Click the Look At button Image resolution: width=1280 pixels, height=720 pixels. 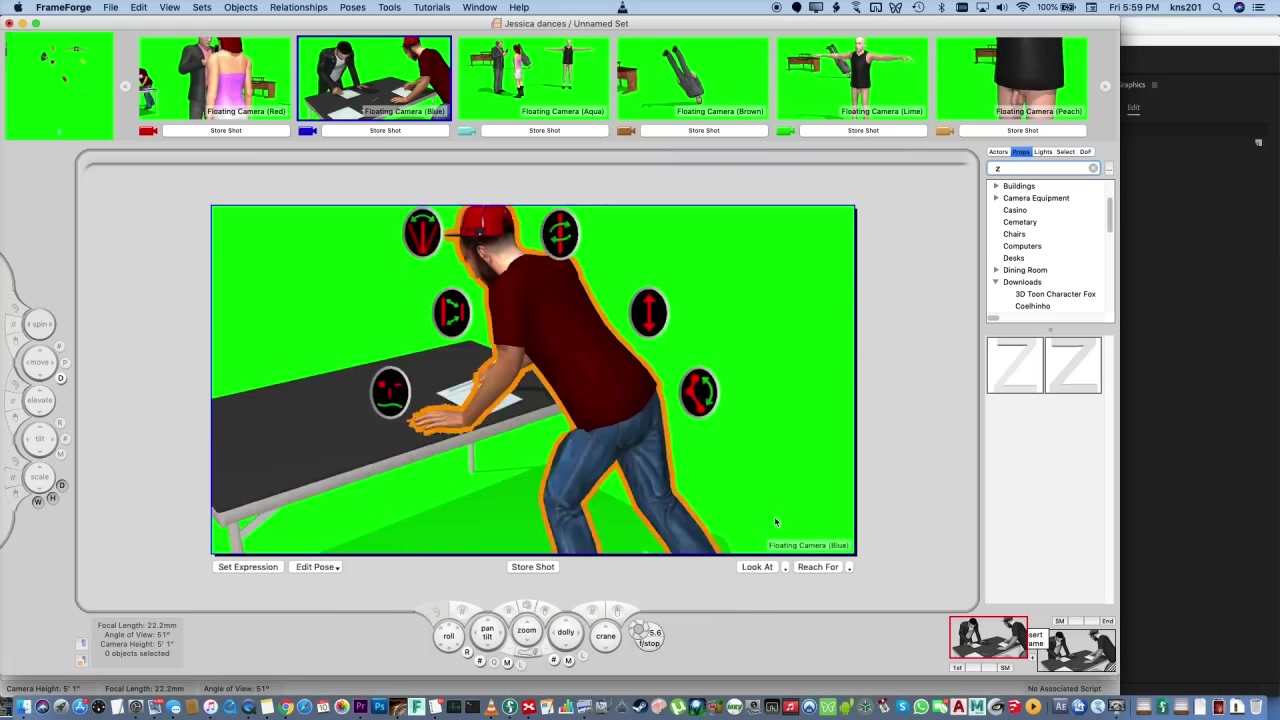pos(757,567)
